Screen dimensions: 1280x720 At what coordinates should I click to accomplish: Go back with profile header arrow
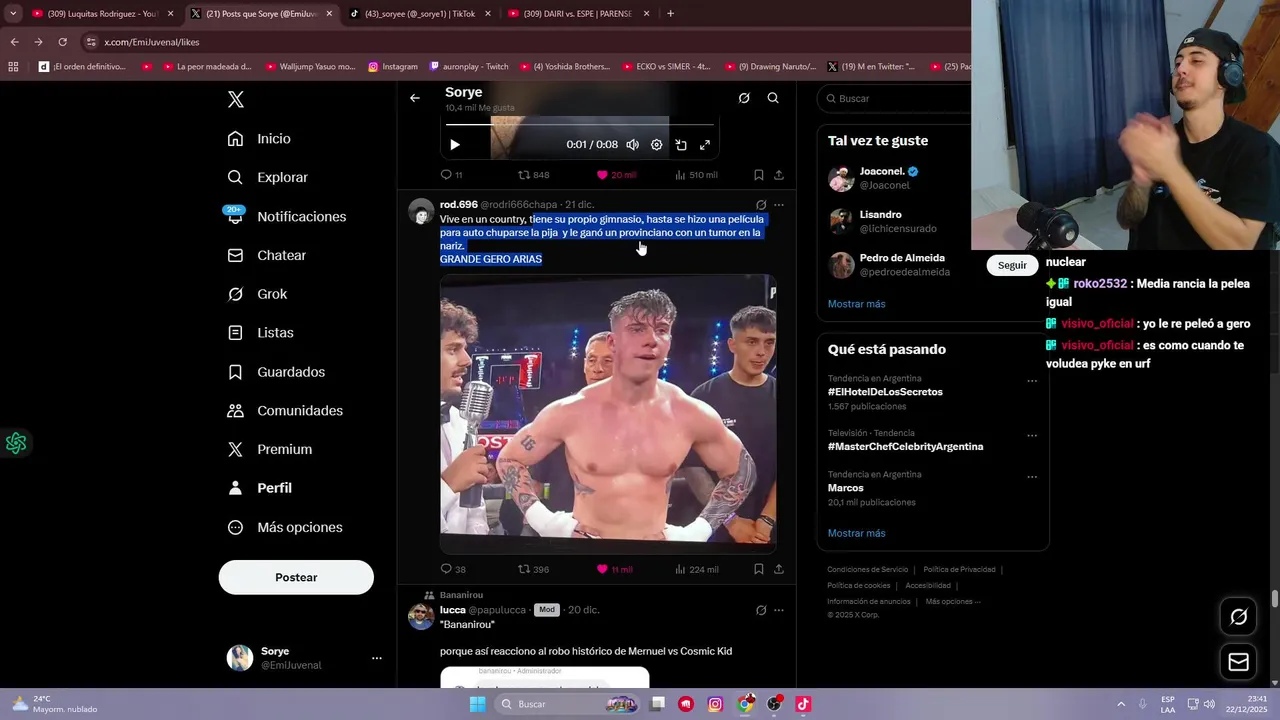[x=415, y=98]
